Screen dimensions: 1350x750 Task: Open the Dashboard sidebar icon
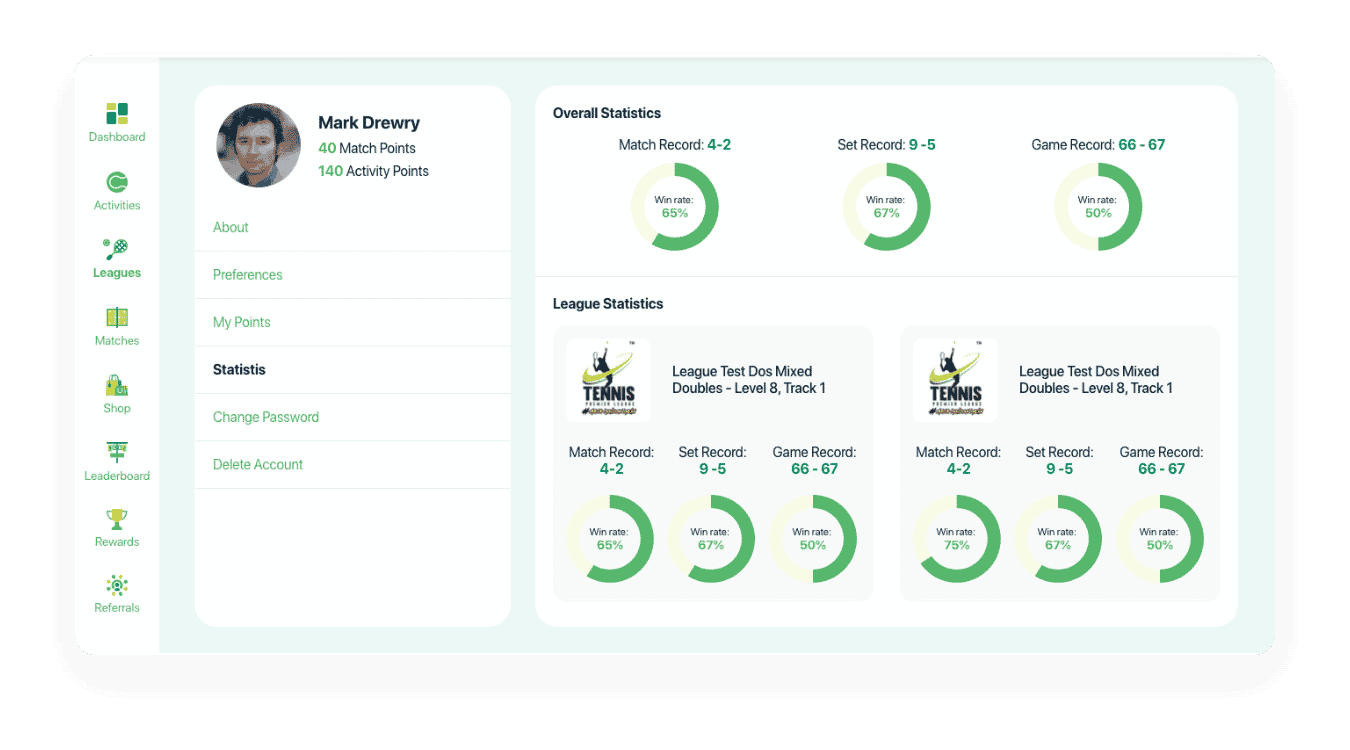pos(117,113)
